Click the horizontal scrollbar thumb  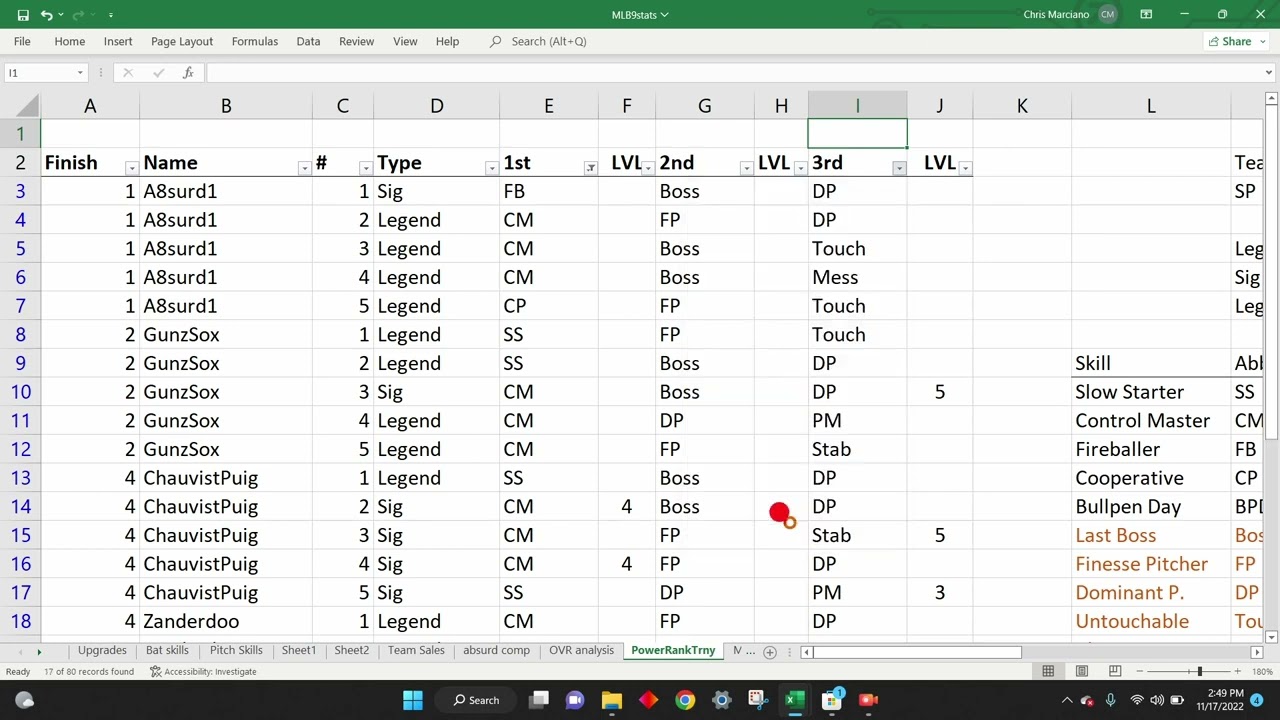[x=919, y=652]
